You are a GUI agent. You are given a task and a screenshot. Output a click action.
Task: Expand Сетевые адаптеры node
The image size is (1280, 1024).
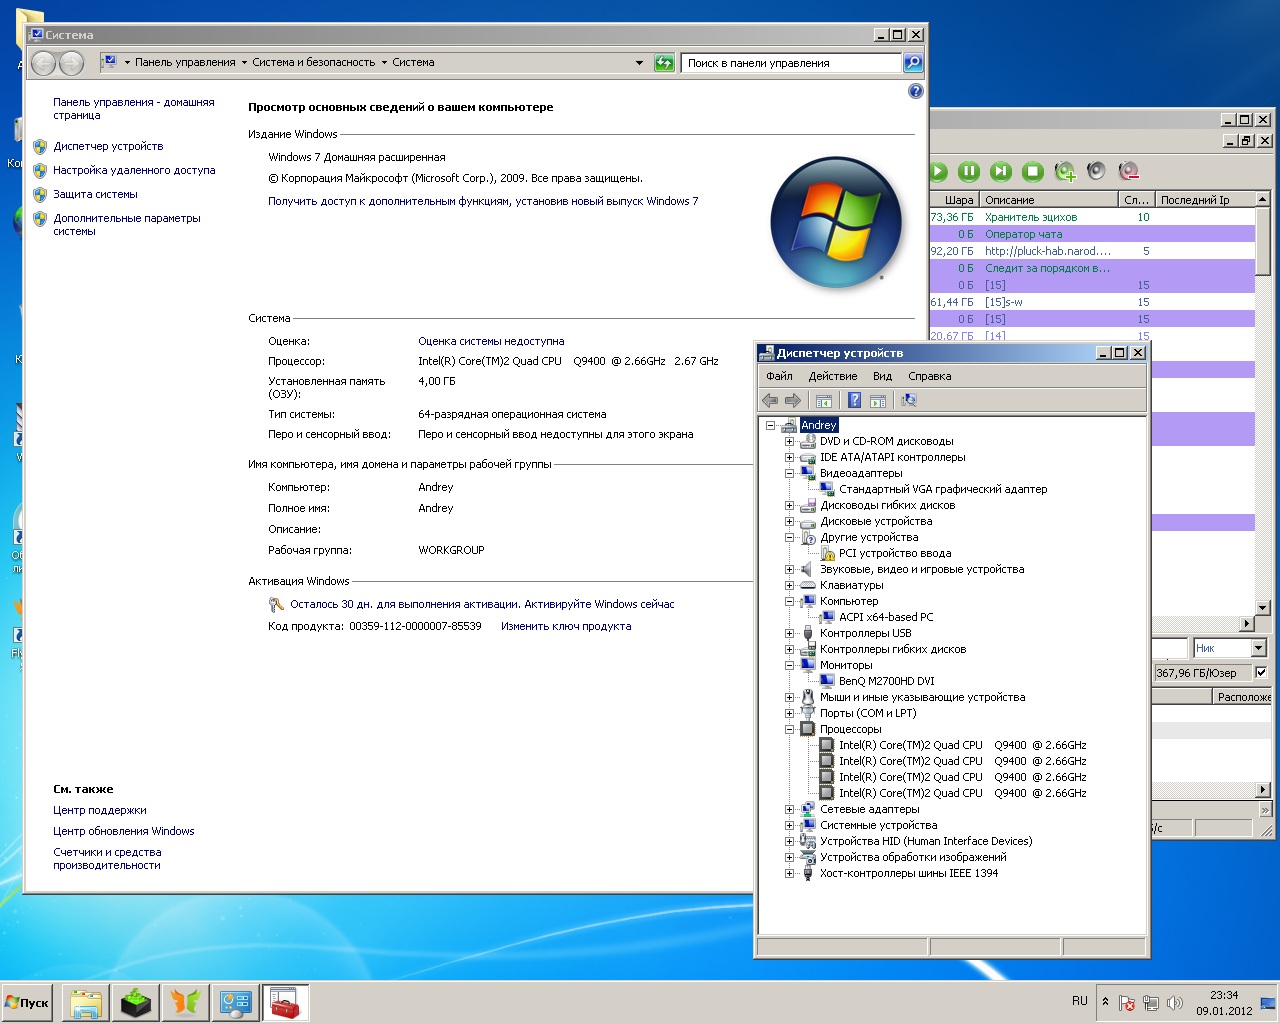tap(789, 809)
